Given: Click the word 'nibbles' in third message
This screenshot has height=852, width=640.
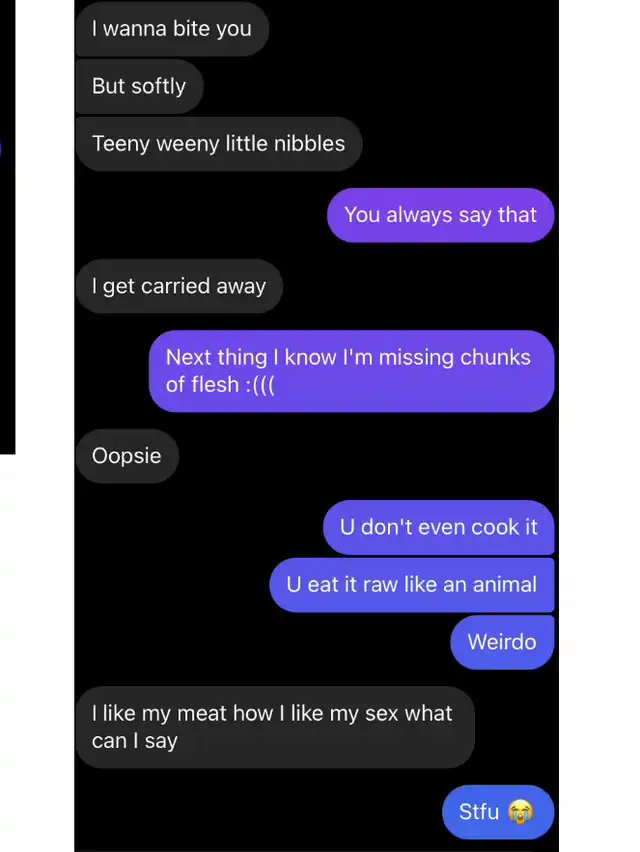Looking at the screenshot, I should coord(309,144).
